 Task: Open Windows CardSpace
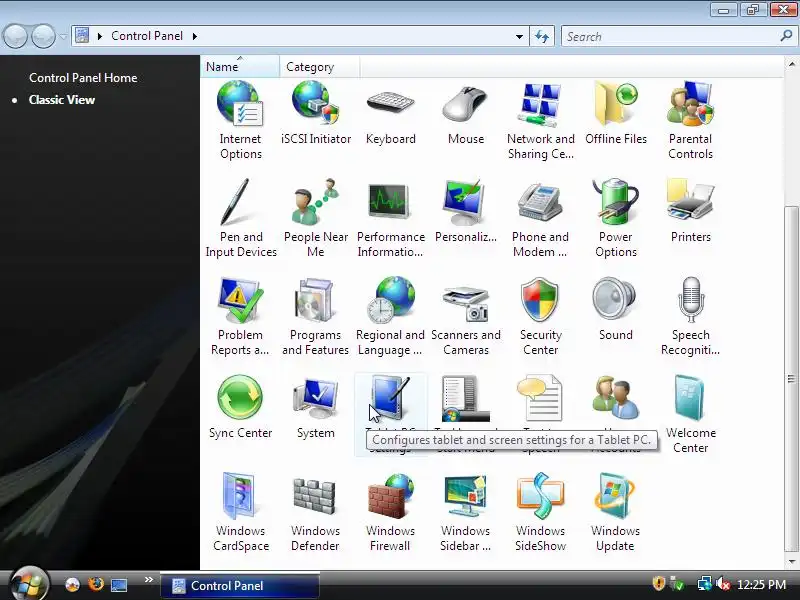241,512
